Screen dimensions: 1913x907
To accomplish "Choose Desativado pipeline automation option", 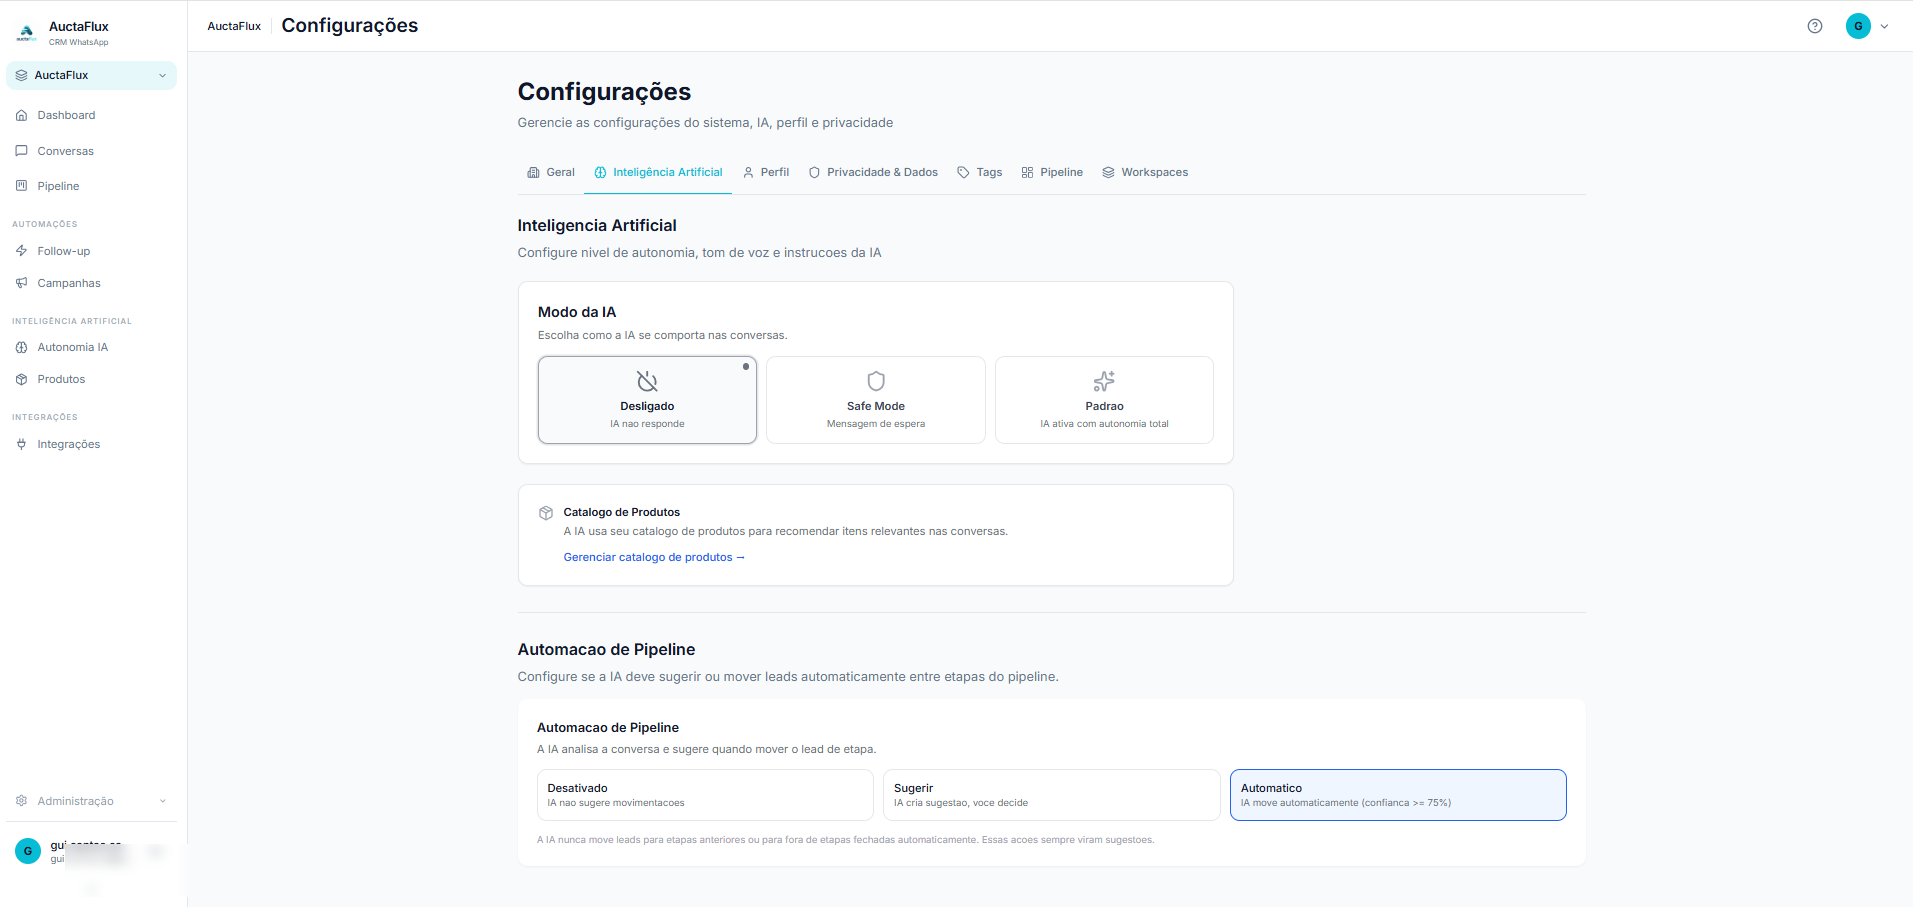I will click(x=705, y=795).
